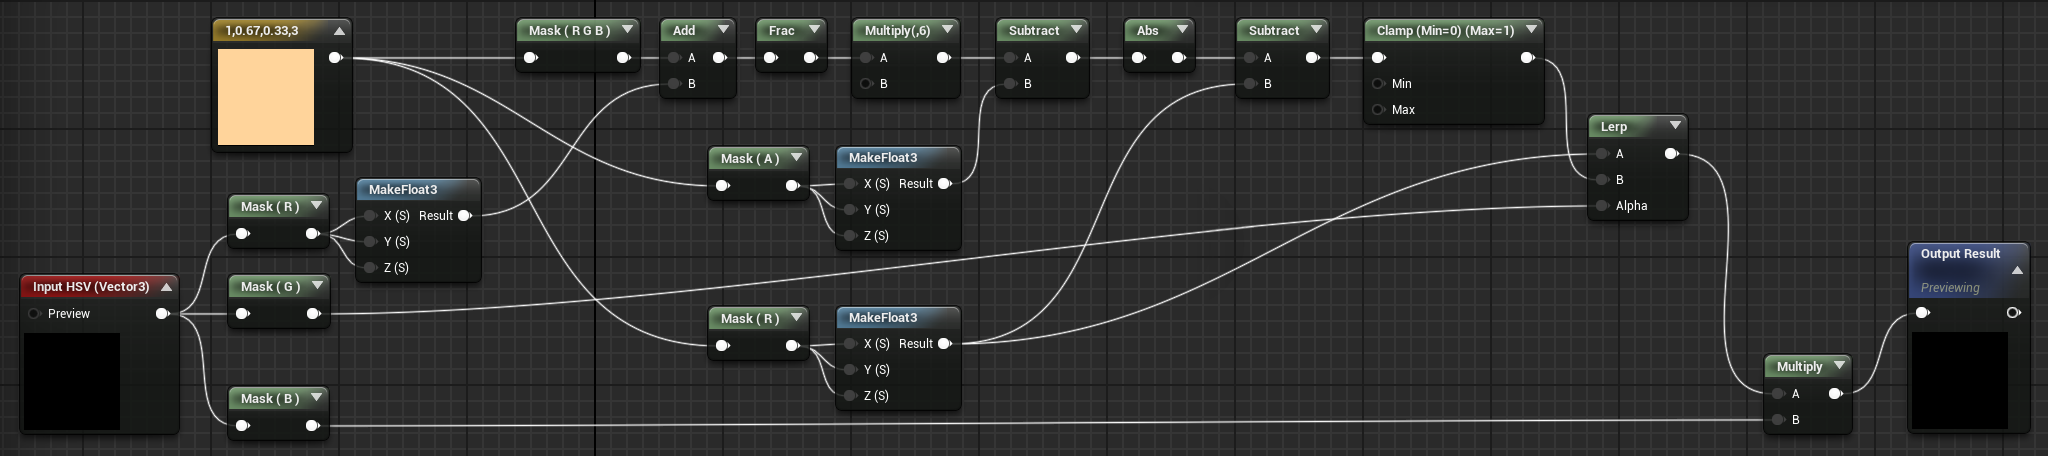Click the Input HSV black preview thumbnail

pos(72,381)
